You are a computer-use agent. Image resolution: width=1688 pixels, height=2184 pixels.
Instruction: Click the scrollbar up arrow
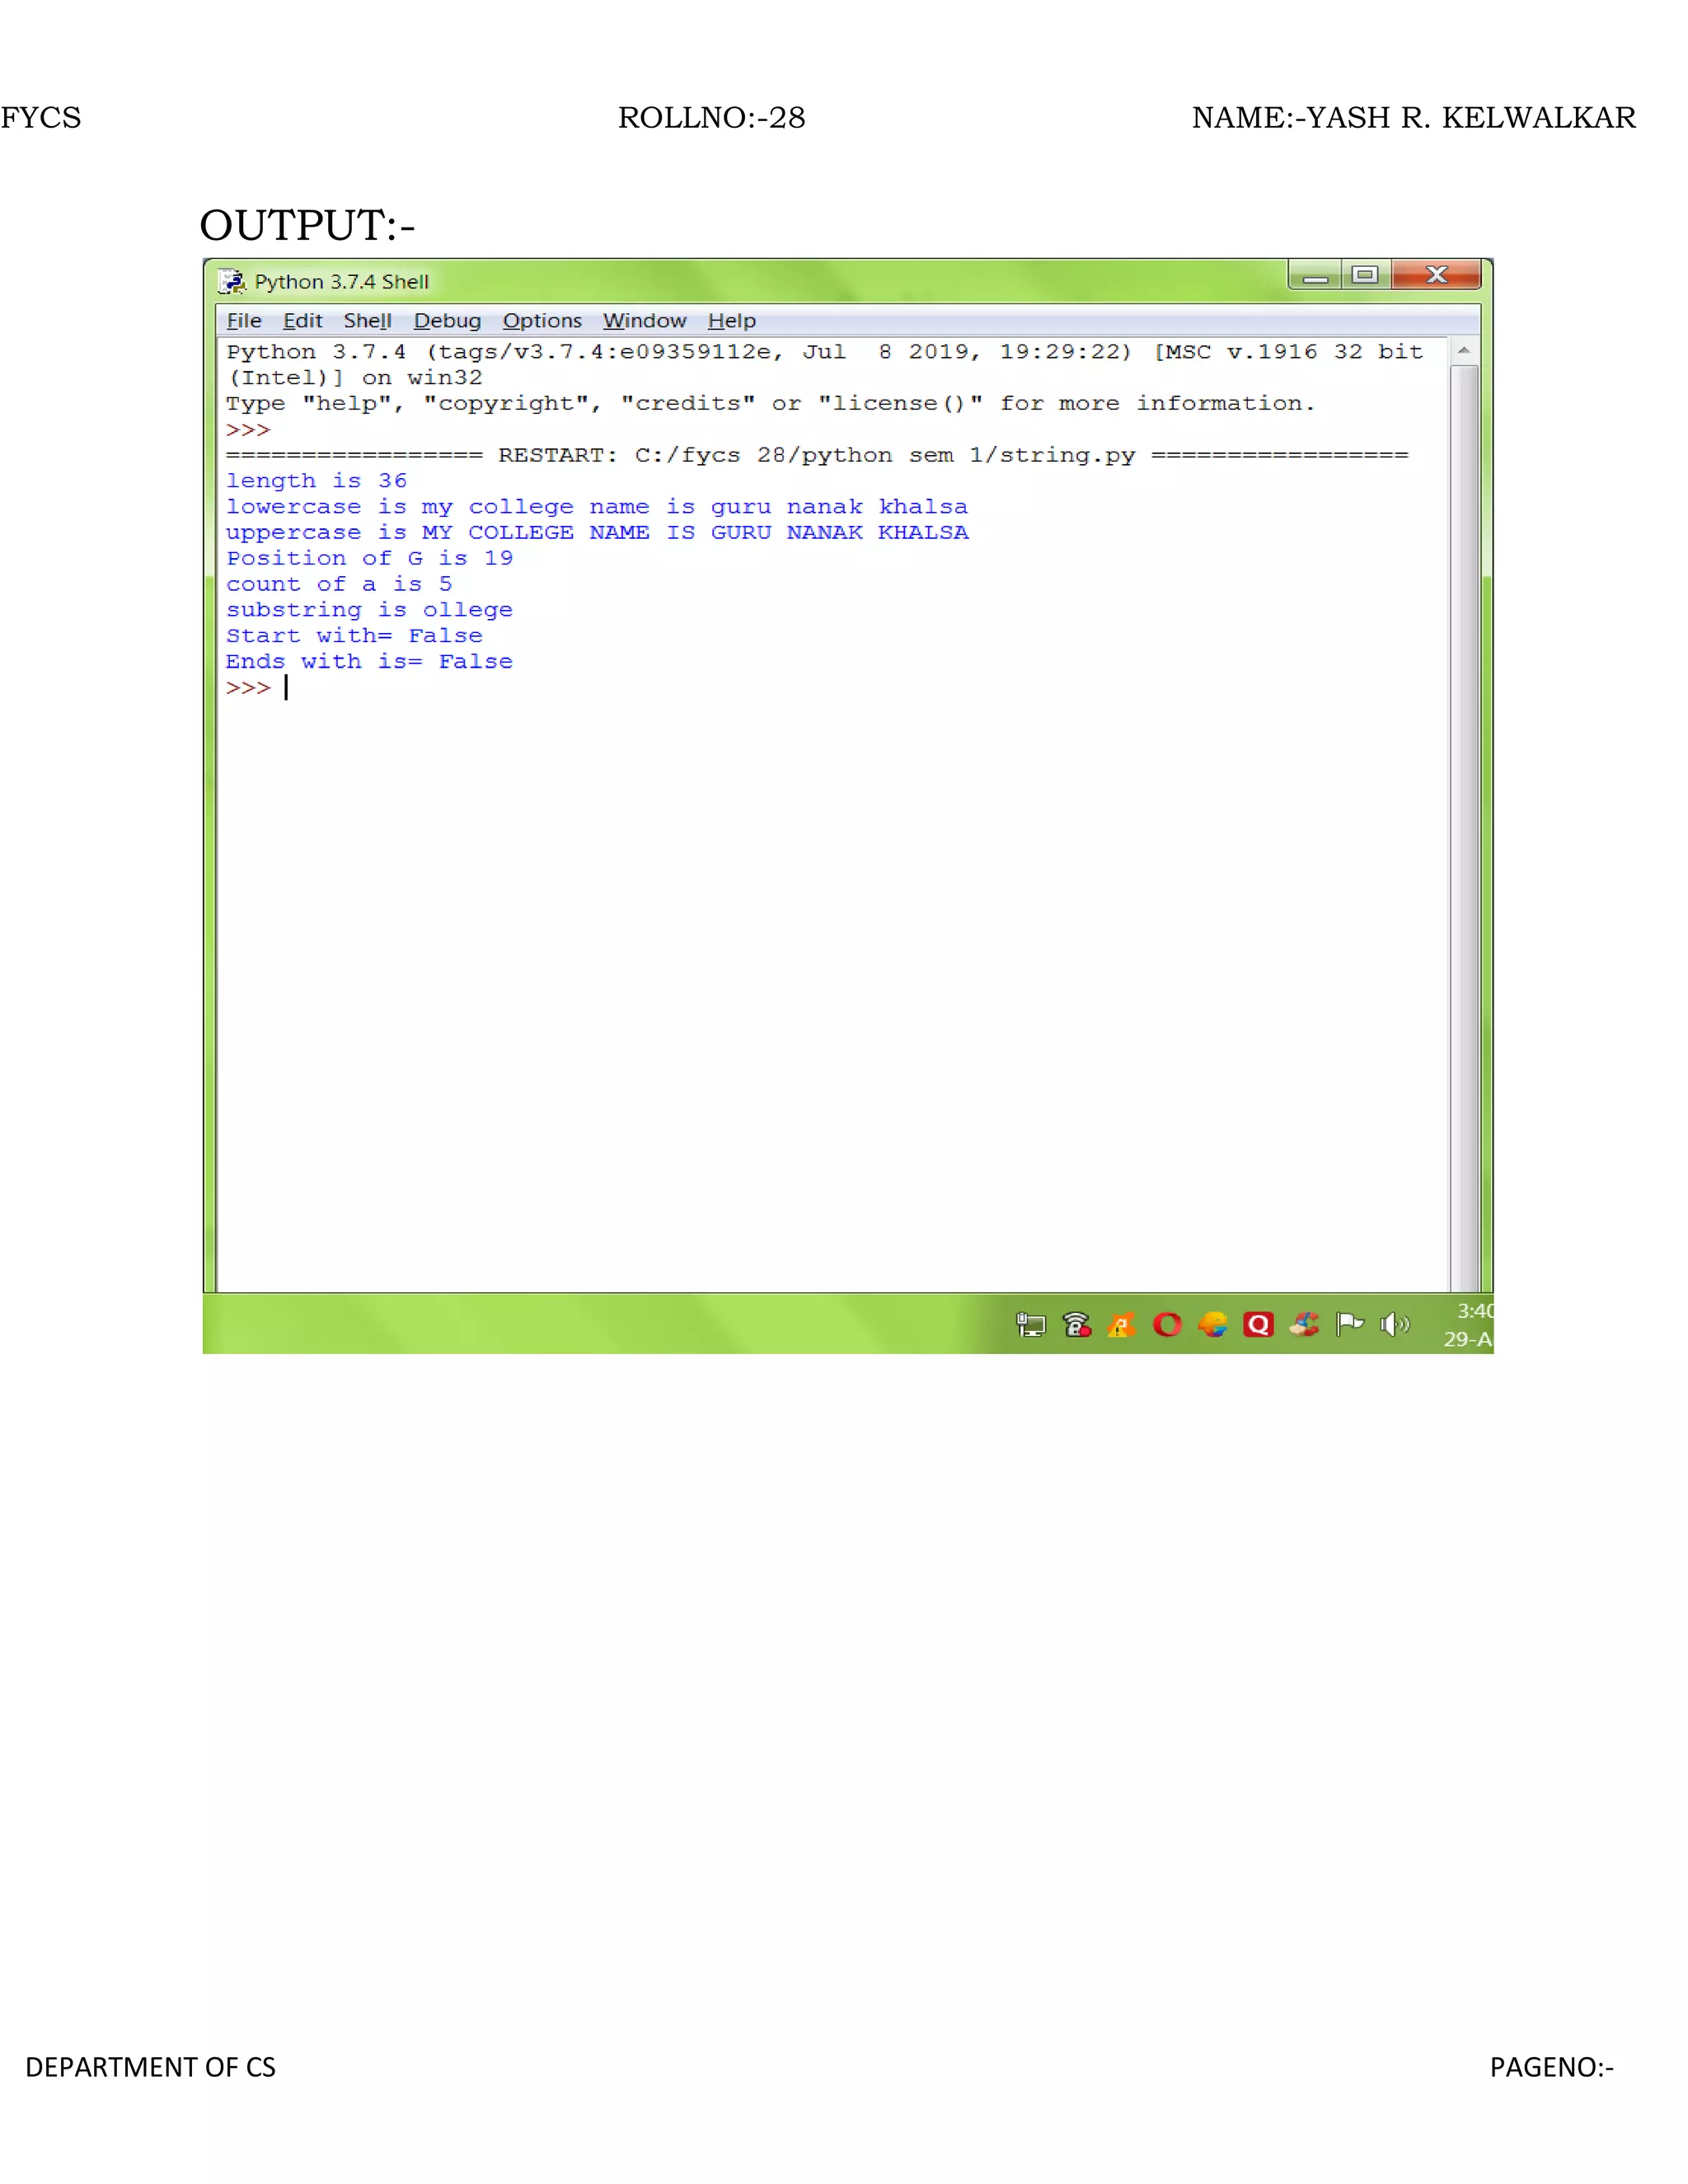coord(1463,351)
